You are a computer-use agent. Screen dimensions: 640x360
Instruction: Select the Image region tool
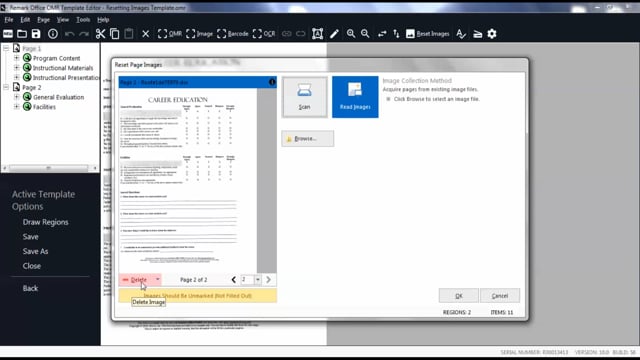199,34
